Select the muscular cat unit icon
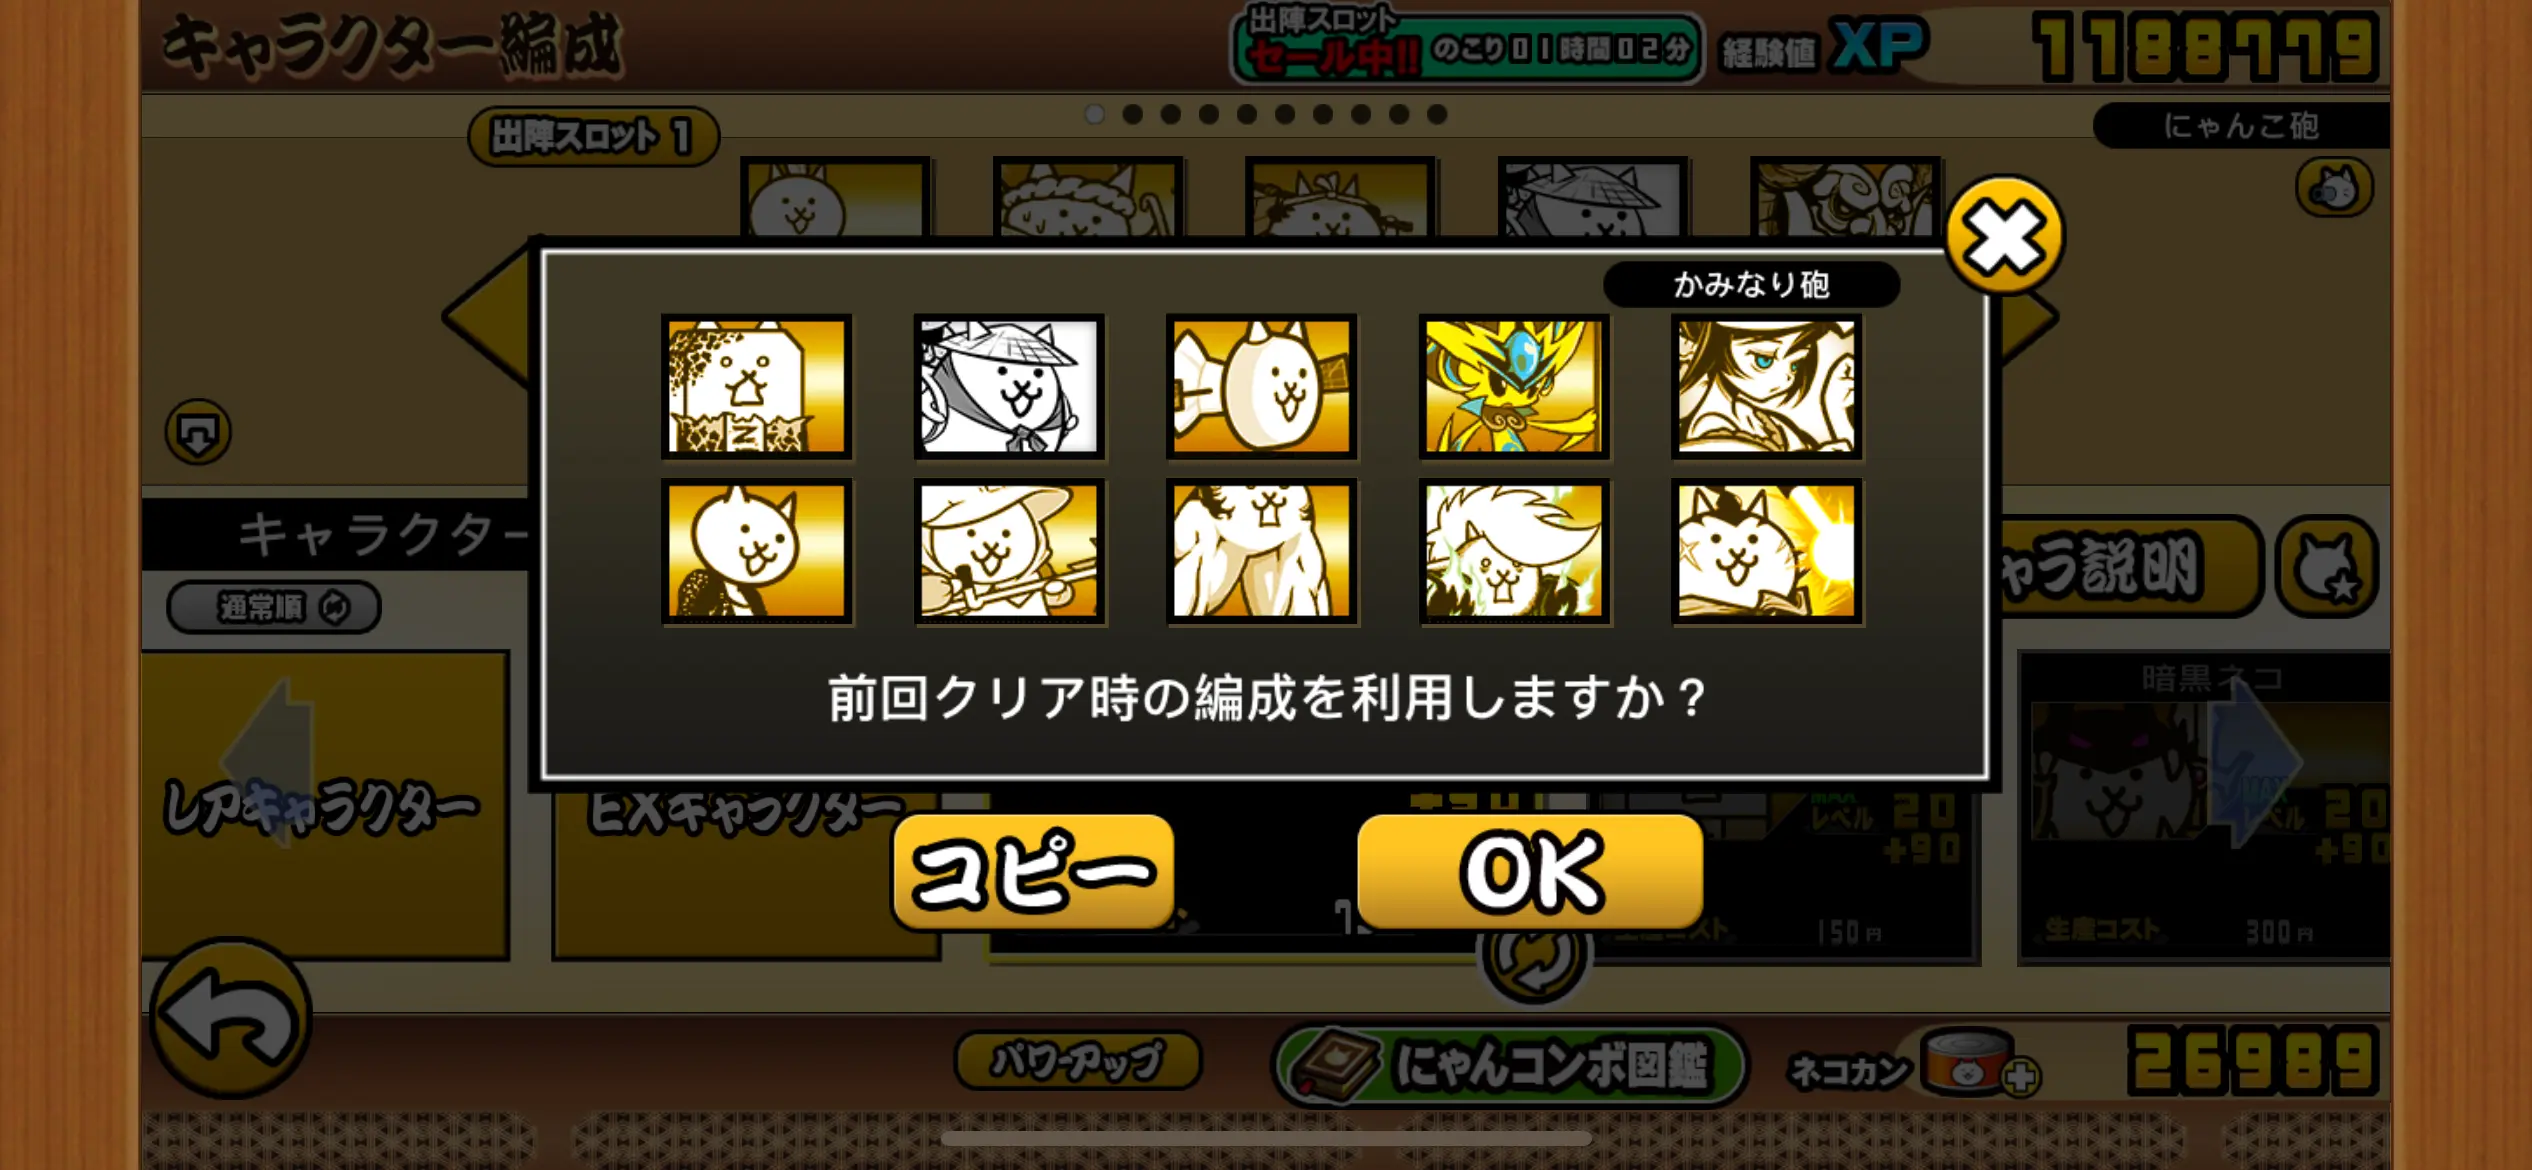The width and height of the screenshot is (2532, 1170). pyautogui.click(x=1261, y=551)
